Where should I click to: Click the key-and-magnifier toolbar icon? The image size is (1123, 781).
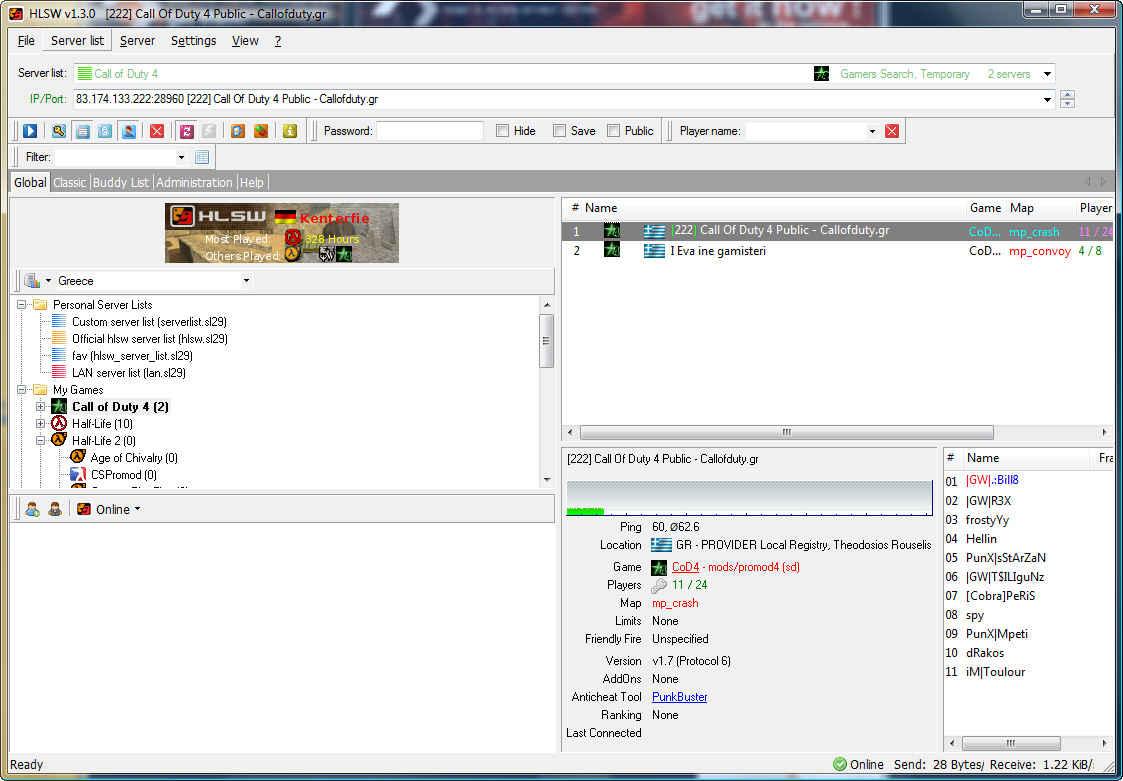point(59,131)
